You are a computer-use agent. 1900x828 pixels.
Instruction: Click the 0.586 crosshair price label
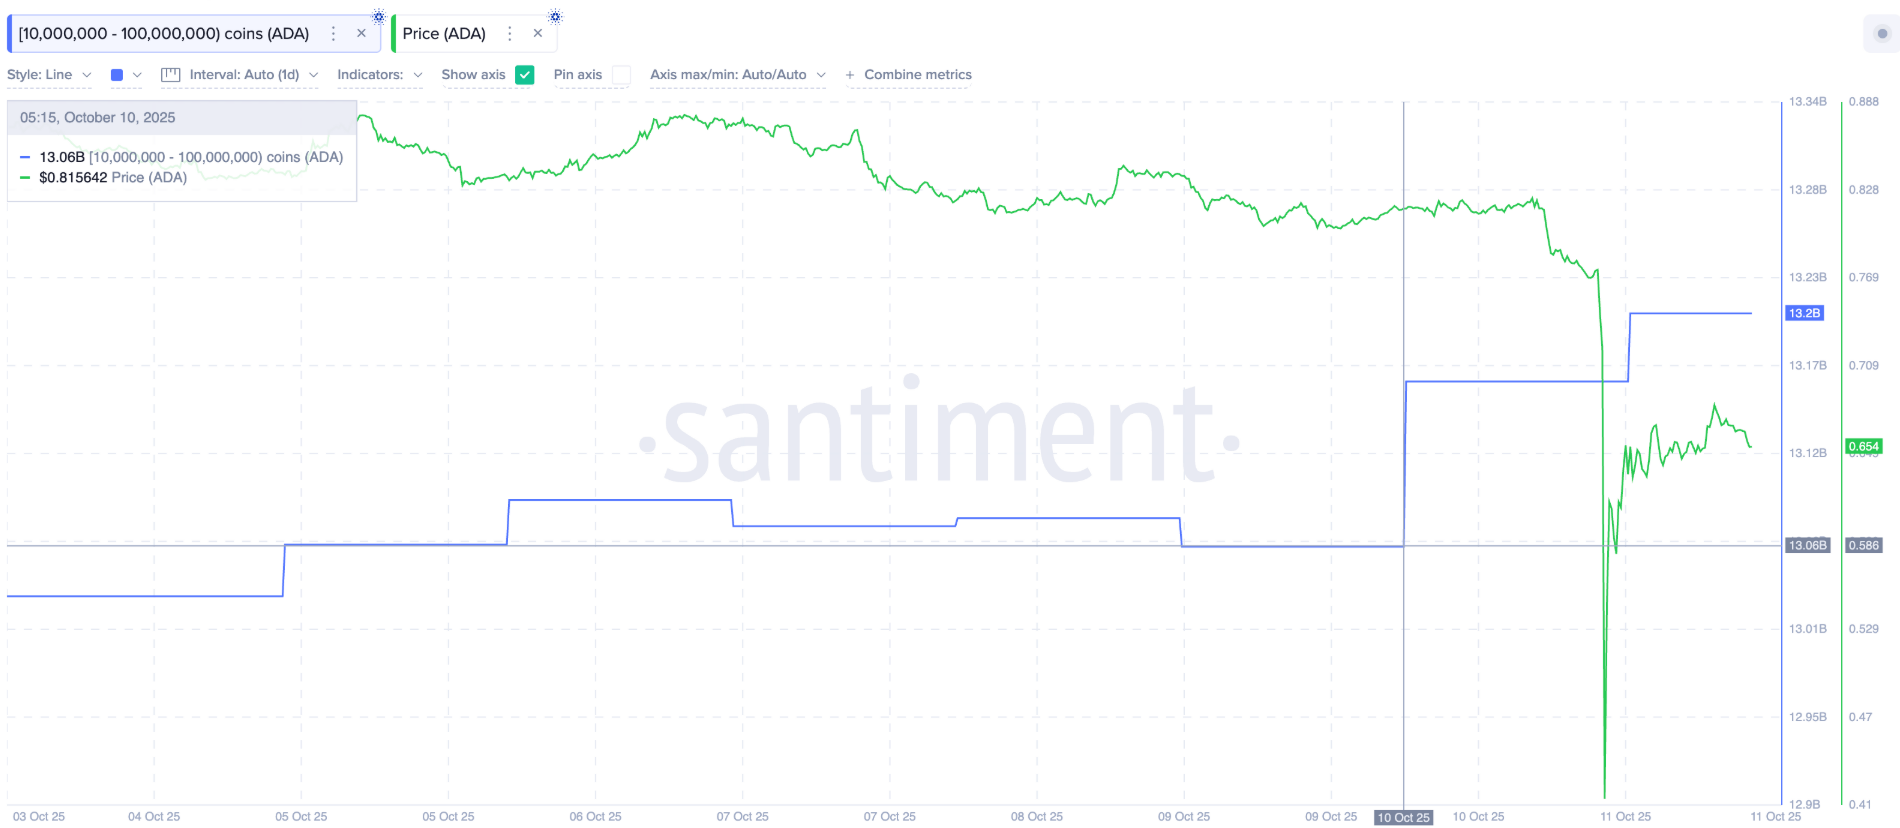tap(1864, 545)
